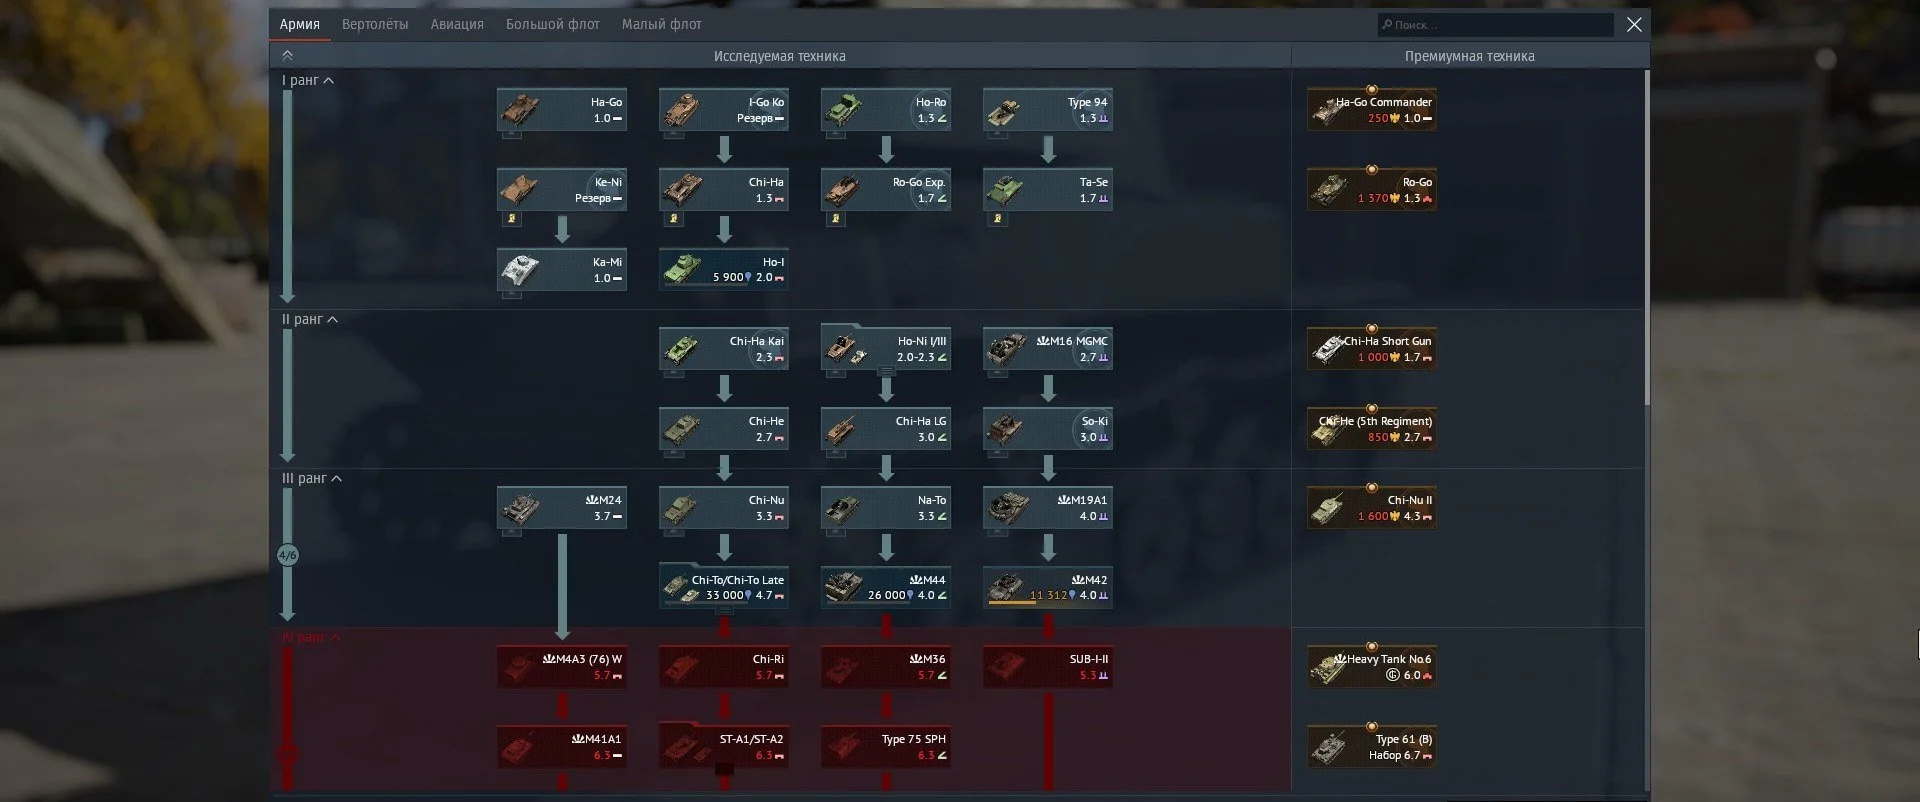Select the M24 tank icon
This screenshot has height=802, width=1920.
tap(520, 507)
